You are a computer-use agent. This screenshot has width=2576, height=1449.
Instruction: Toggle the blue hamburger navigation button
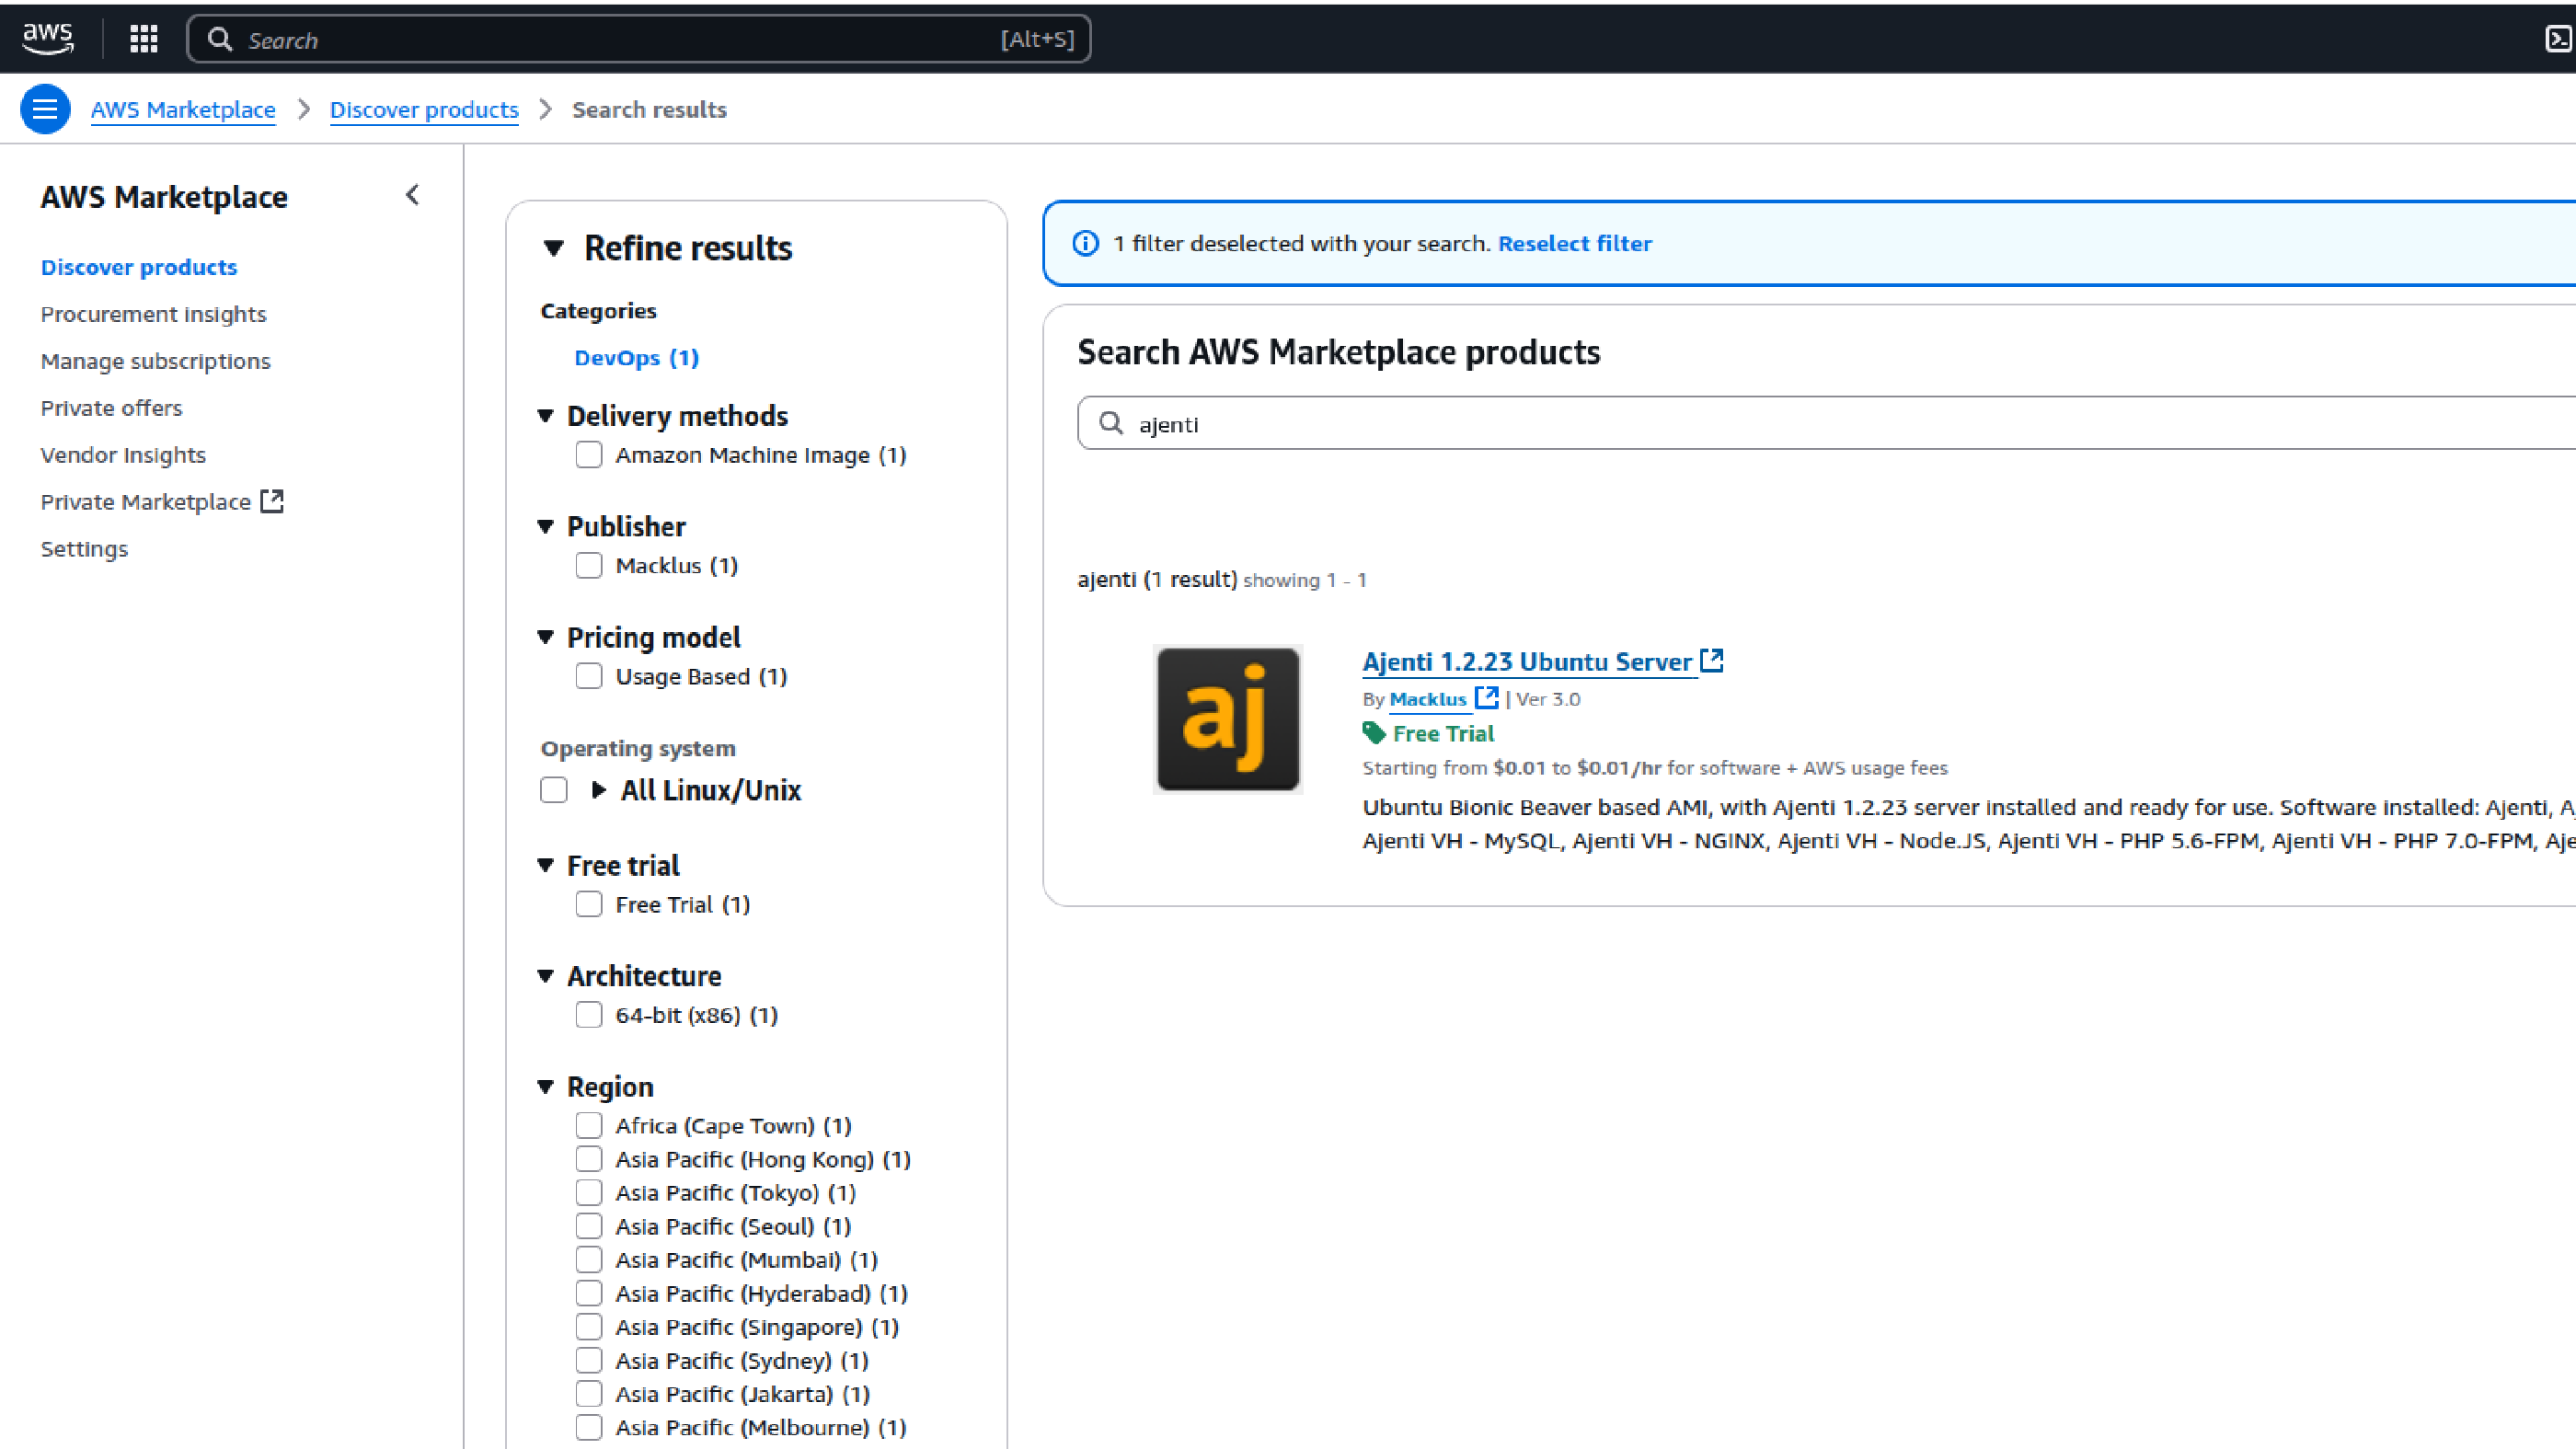(x=45, y=109)
